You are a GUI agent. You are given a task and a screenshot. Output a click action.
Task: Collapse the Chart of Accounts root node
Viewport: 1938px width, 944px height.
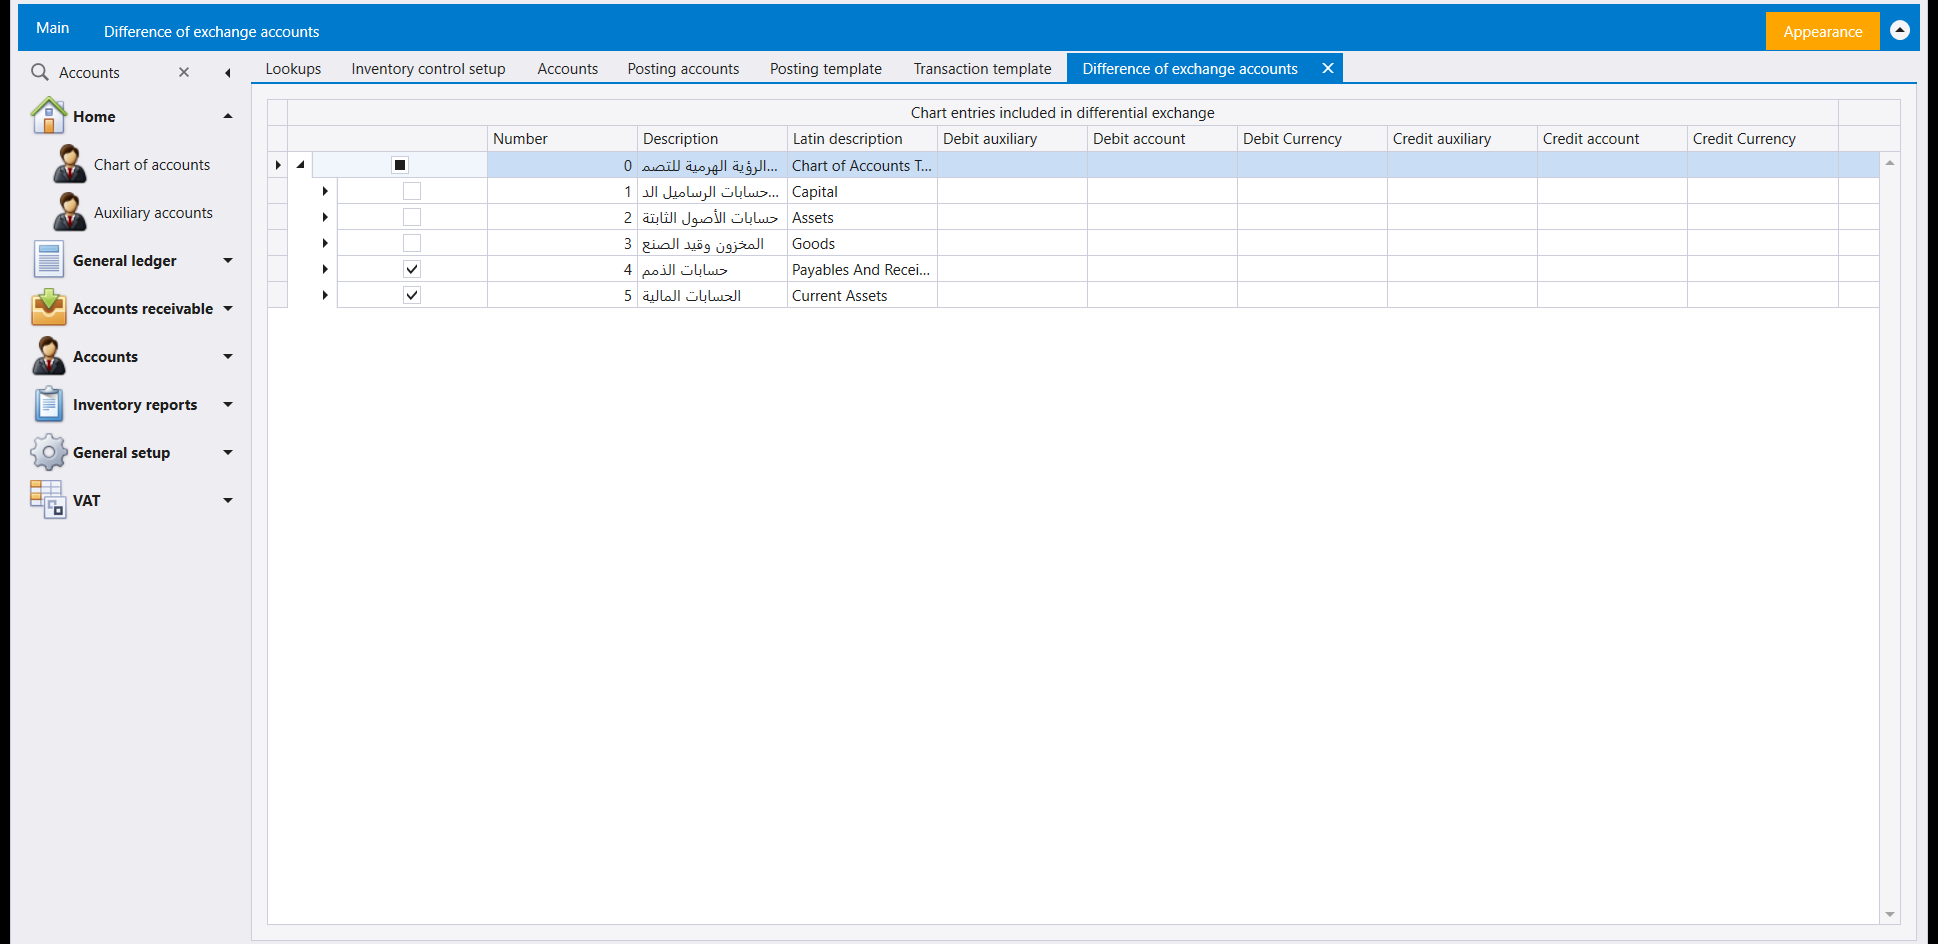300,165
